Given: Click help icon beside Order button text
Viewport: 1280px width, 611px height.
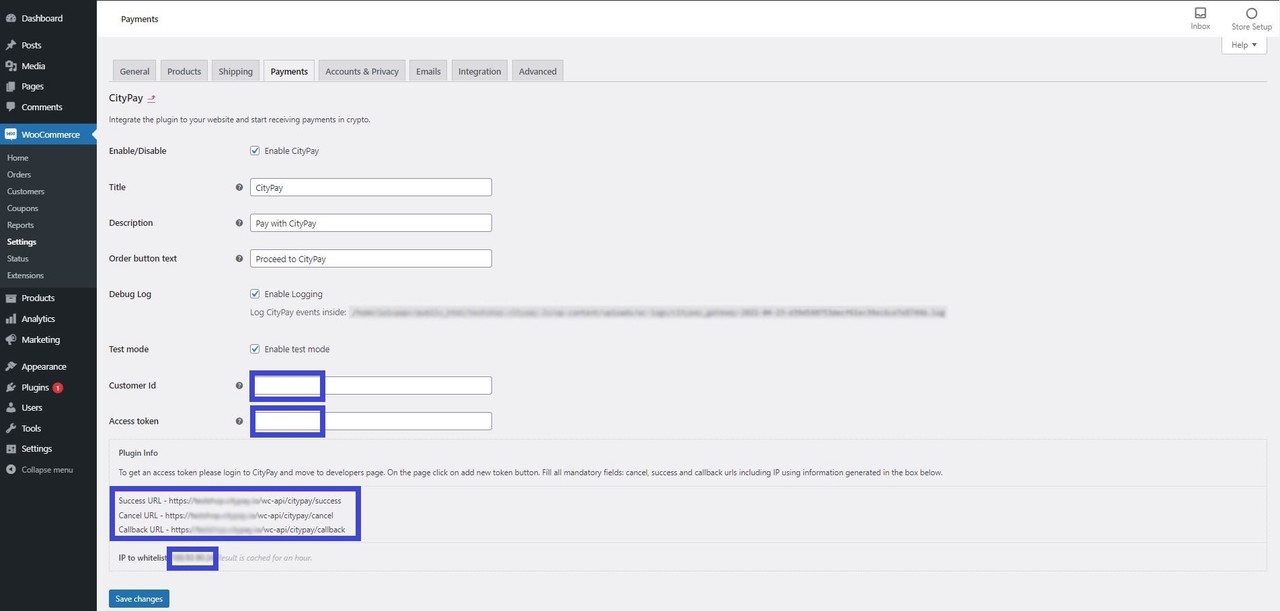Looking at the screenshot, I should pos(239,258).
